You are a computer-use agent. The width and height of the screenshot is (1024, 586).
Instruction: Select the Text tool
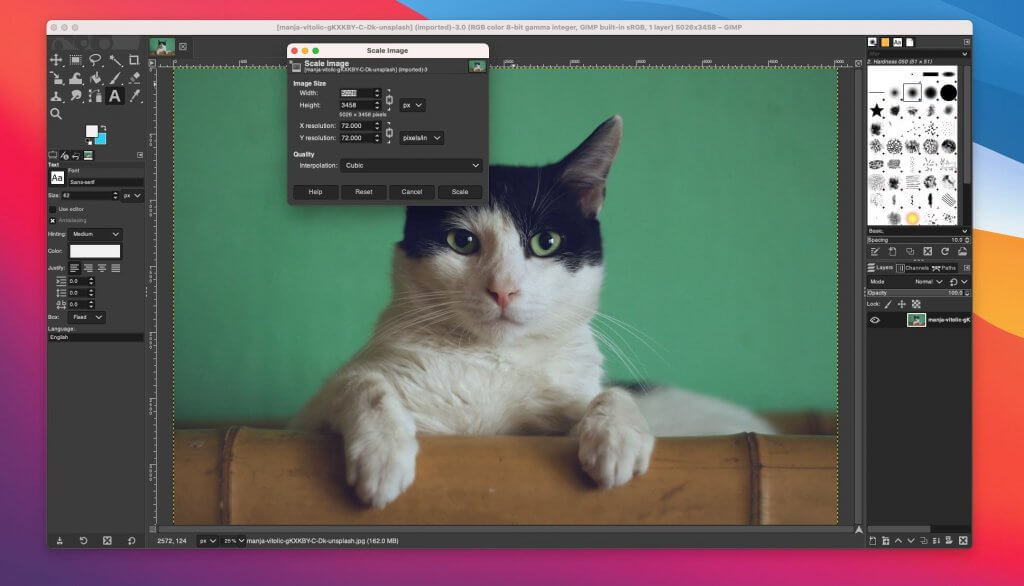pos(115,96)
